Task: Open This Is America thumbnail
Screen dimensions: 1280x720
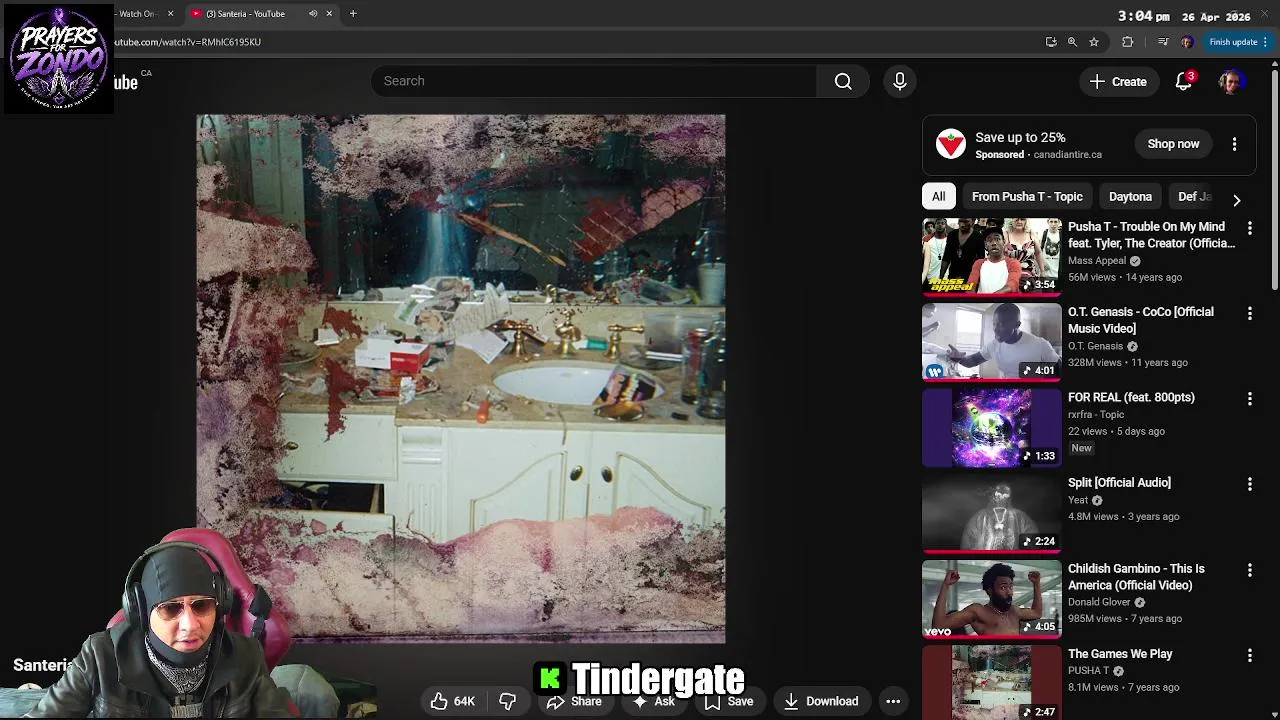Action: point(991,599)
